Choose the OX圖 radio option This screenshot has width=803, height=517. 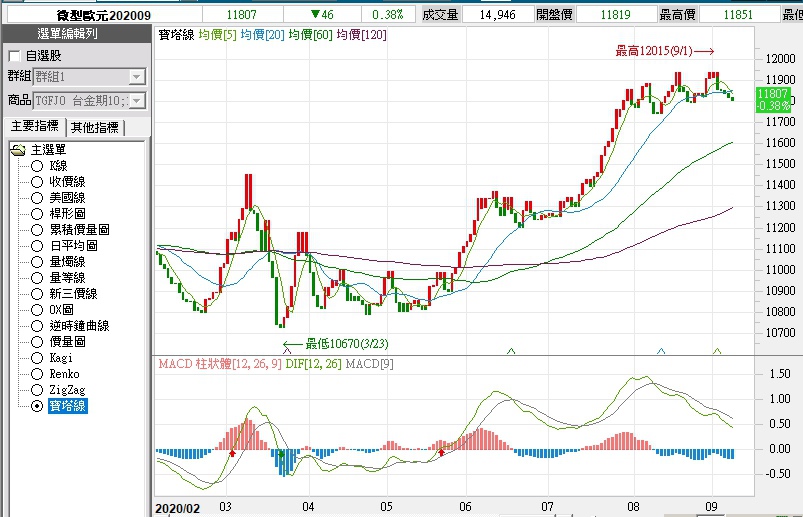pos(37,310)
